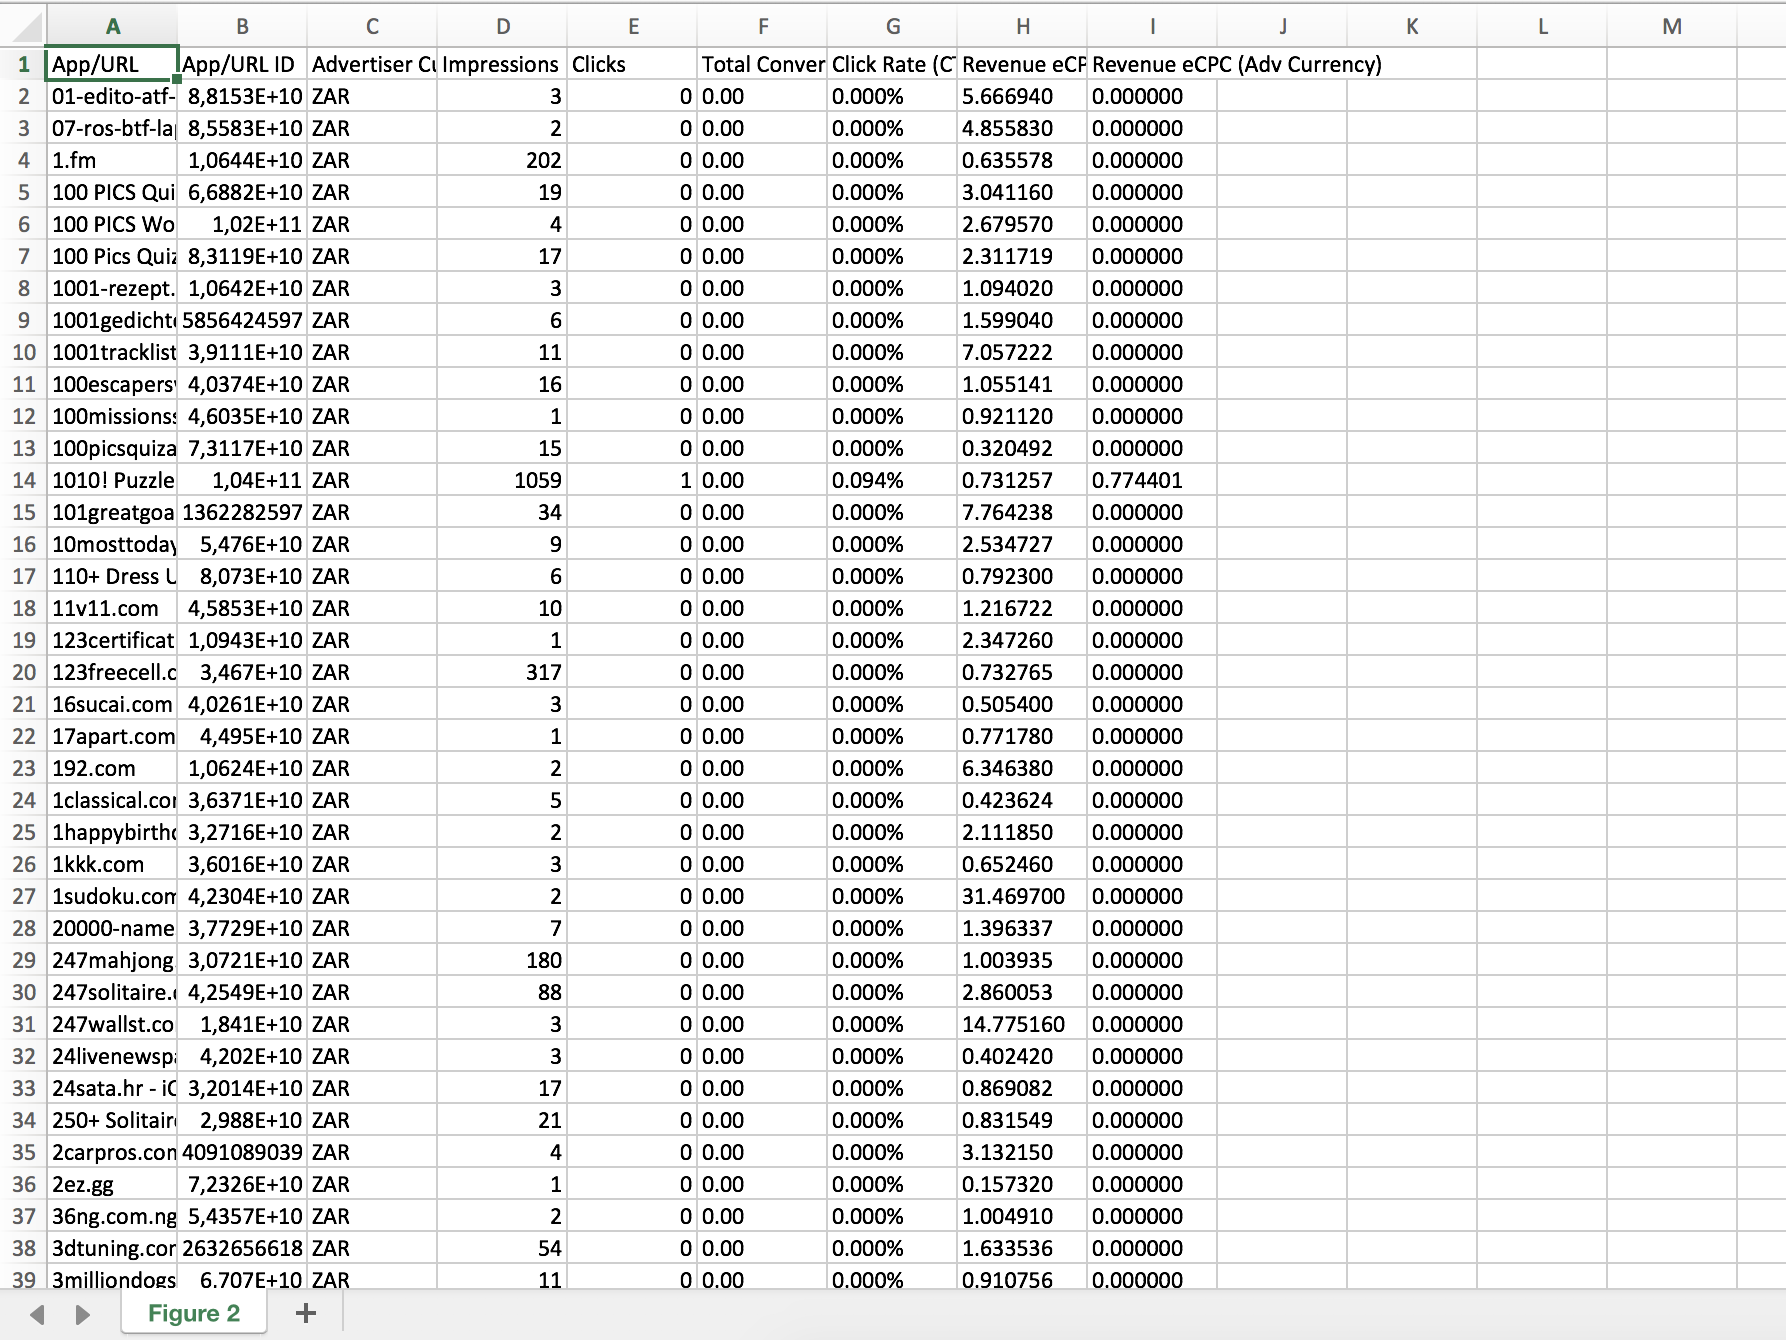The width and height of the screenshot is (1786, 1340).
Task: Select column G header
Action: coord(893,27)
